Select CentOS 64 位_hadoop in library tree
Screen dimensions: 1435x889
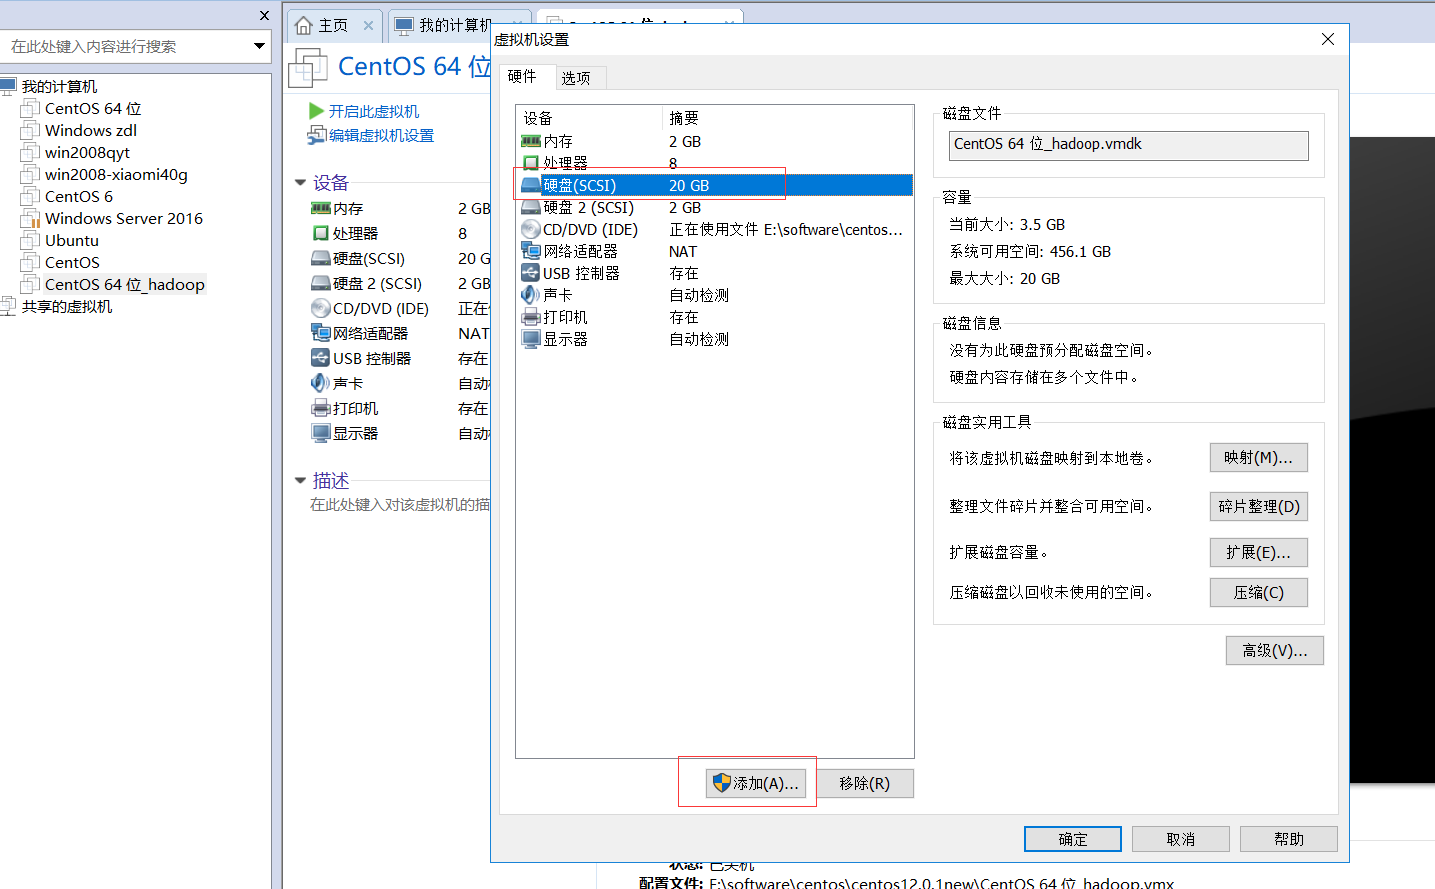[x=125, y=284]
